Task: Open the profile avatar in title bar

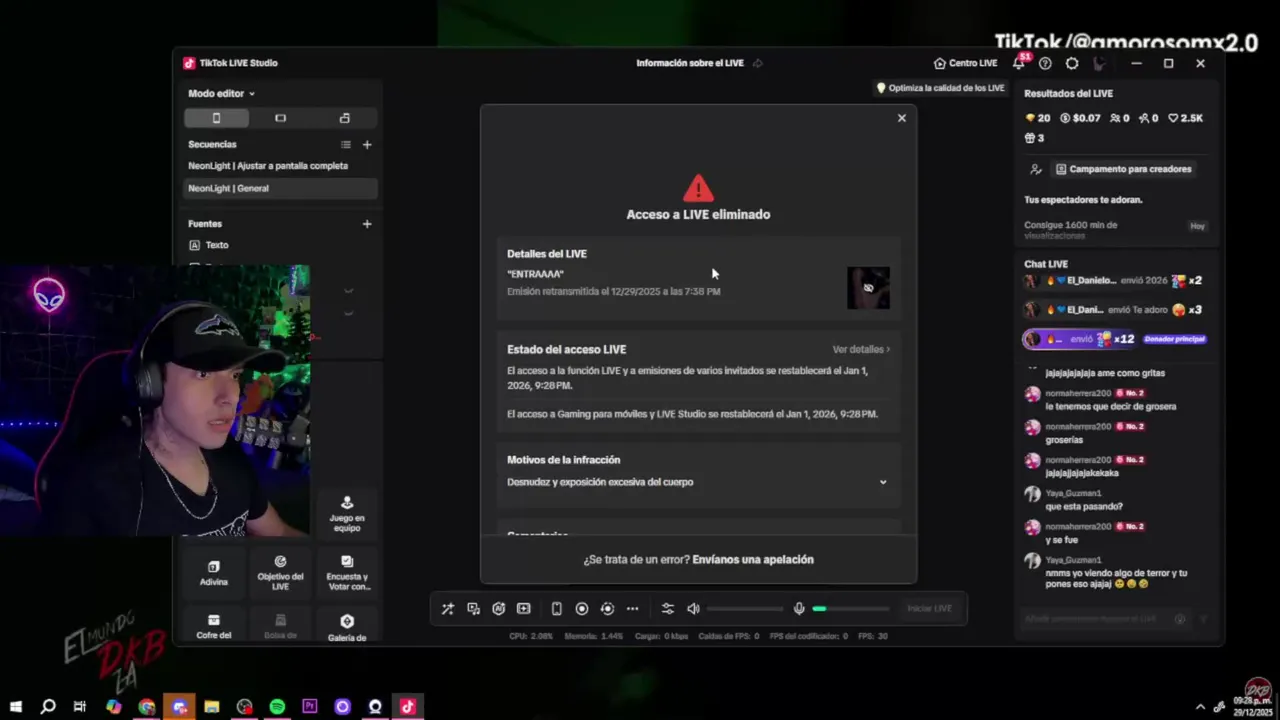Action: pos(1099,63)
